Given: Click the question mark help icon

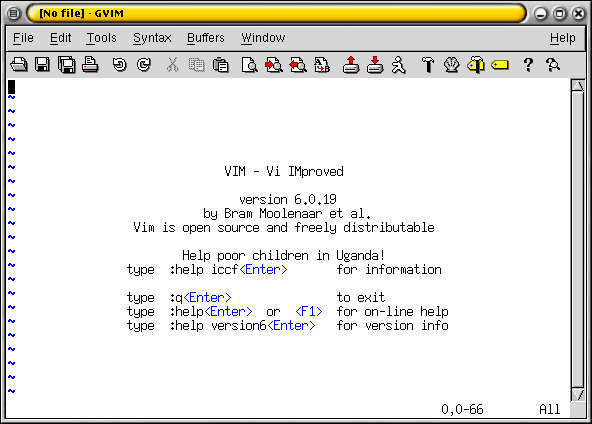Looking at the screenshot, I should coord(528,65).
